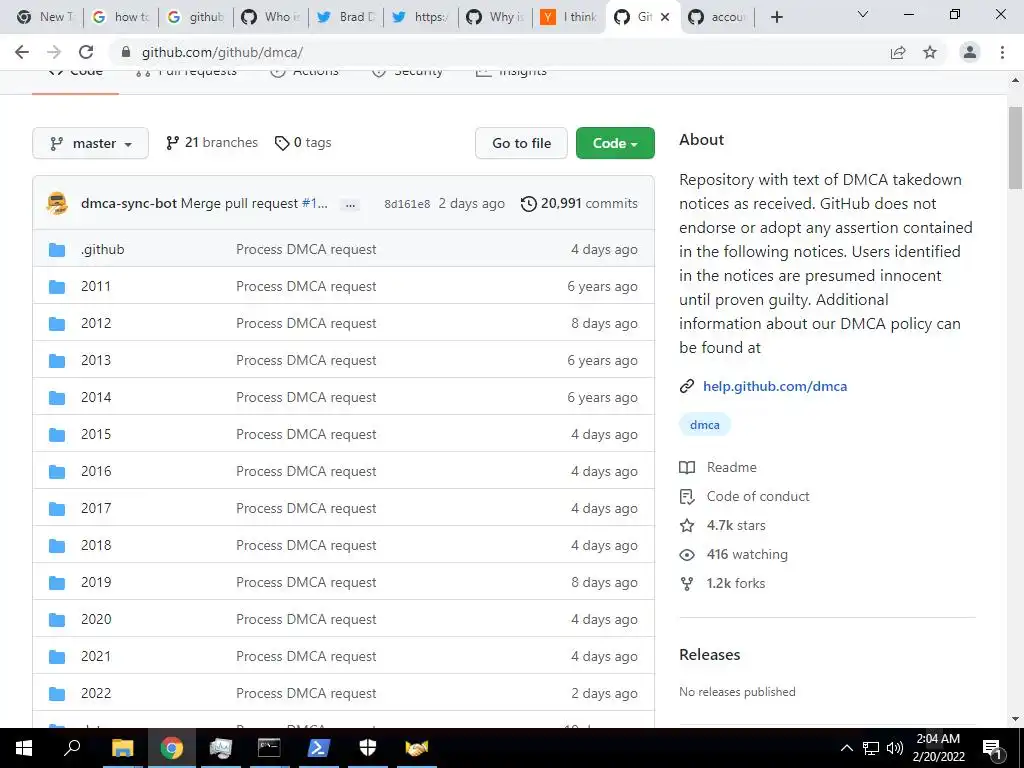Open the master branch dropdown
The height and width of the screenshot is (768, 1024).
click(91, 143)
